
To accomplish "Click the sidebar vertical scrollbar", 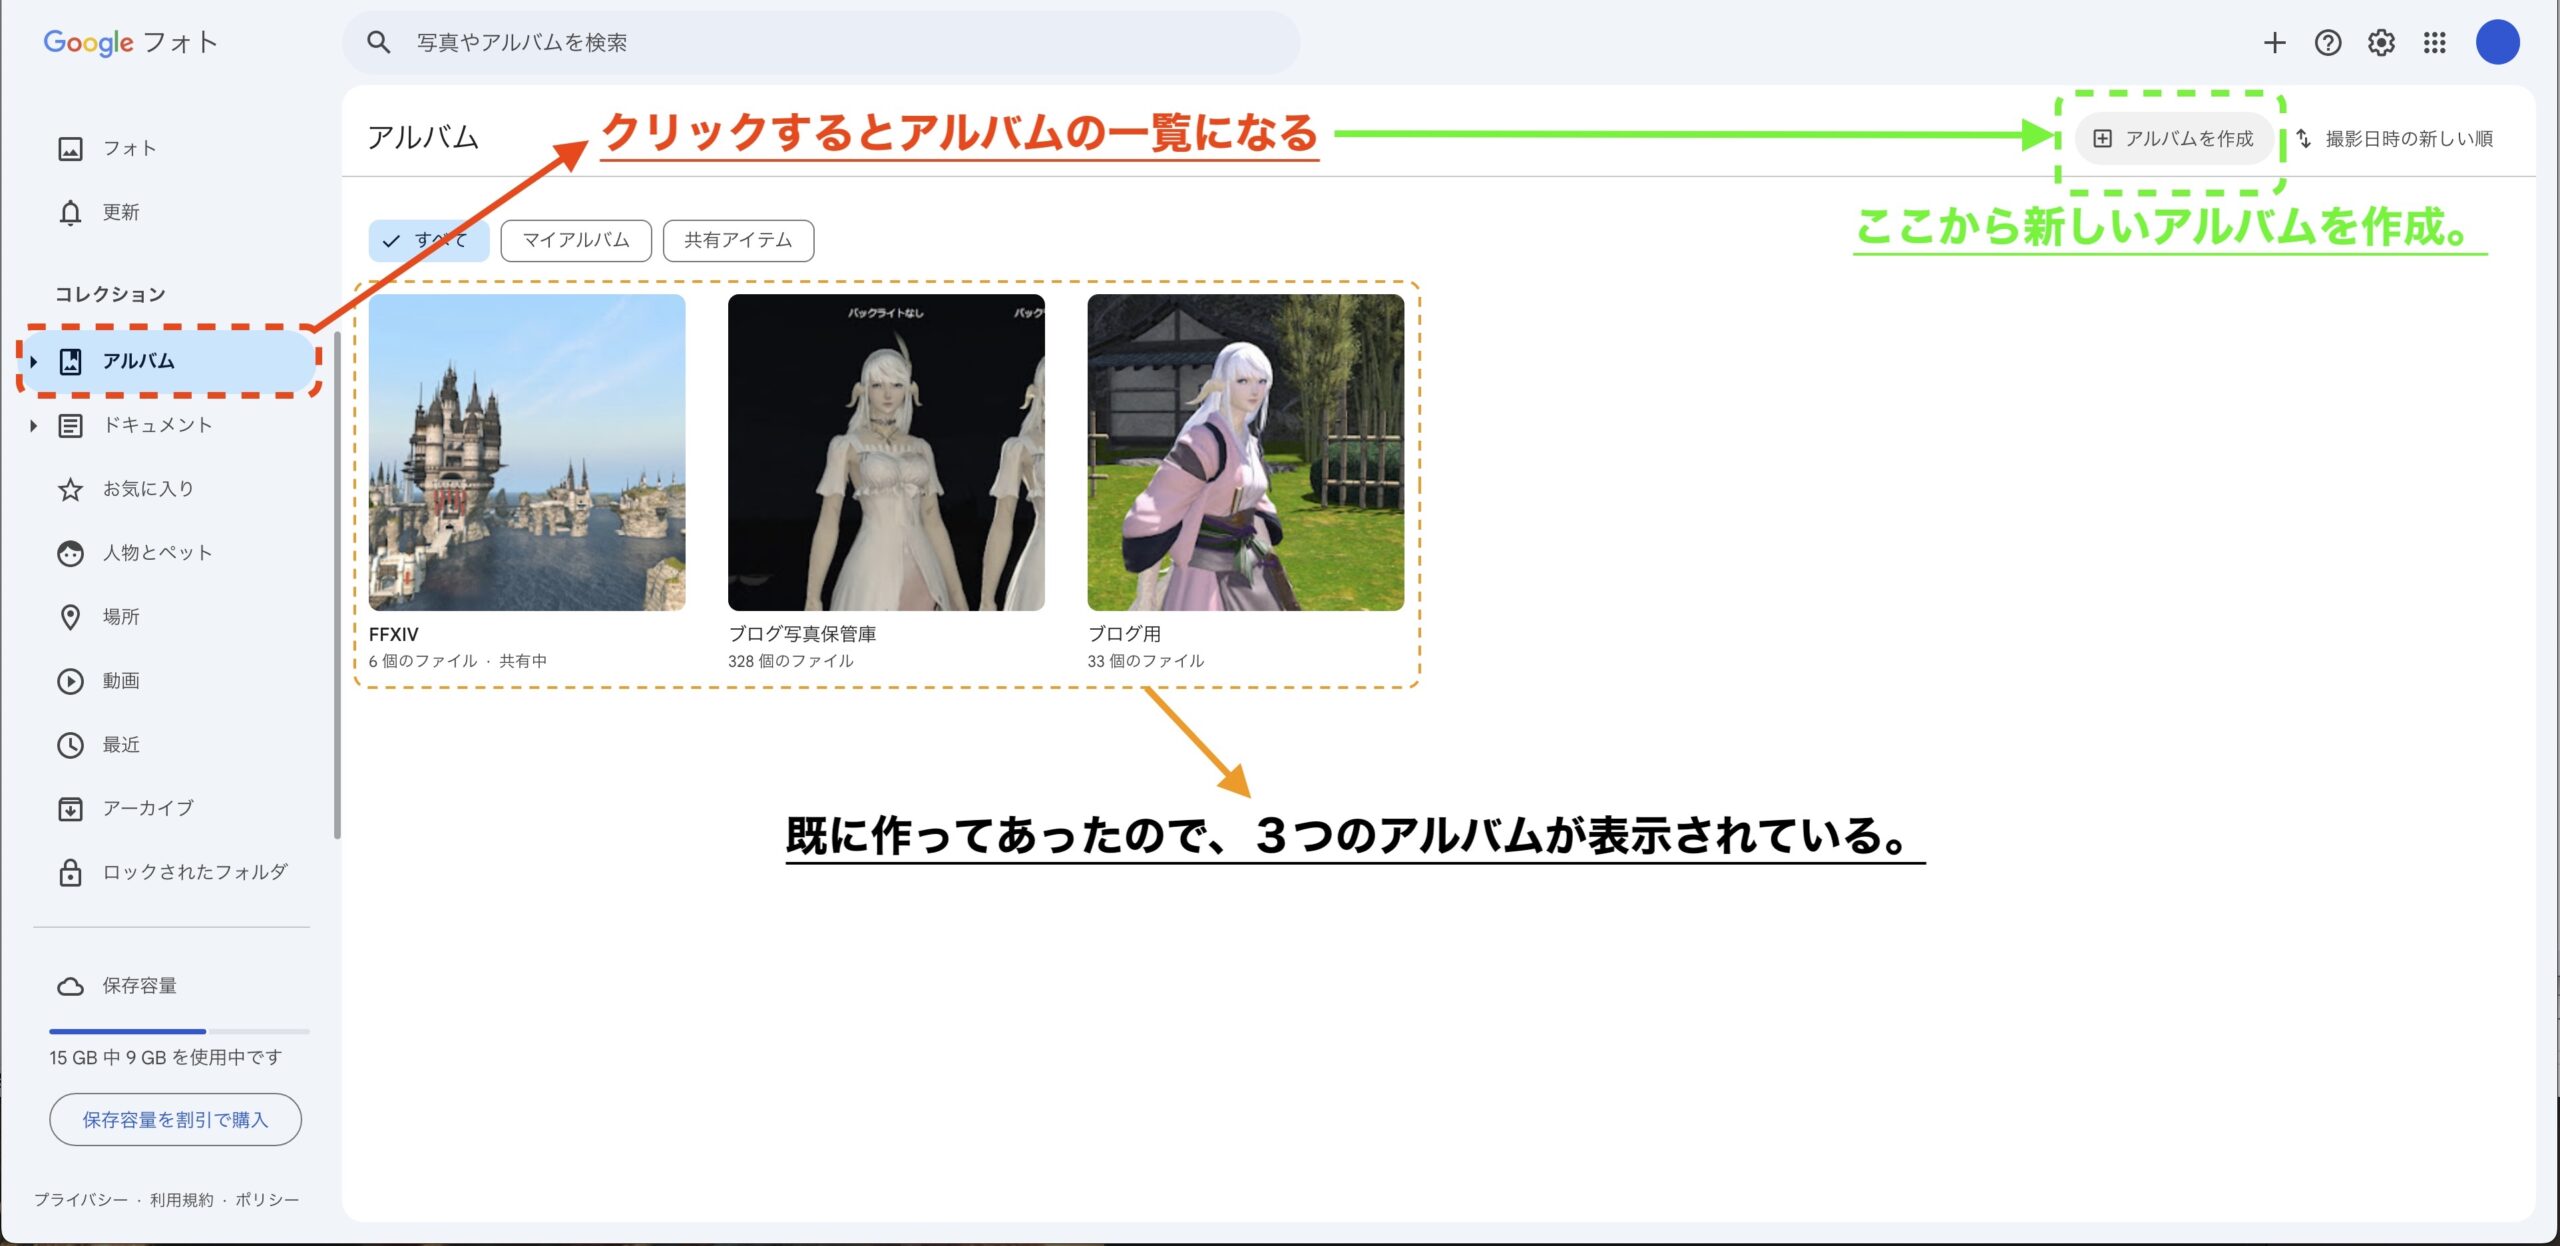I will [337, 585].
